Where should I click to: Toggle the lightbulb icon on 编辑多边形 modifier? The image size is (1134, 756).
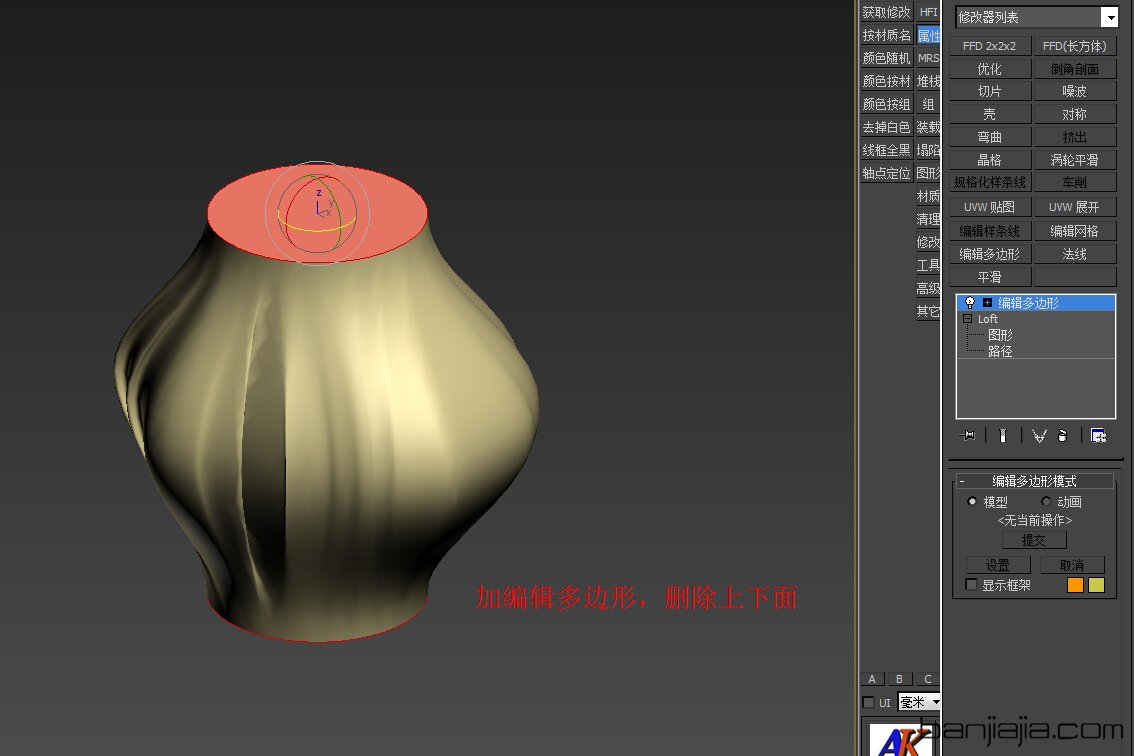click(x=970, y=302)
